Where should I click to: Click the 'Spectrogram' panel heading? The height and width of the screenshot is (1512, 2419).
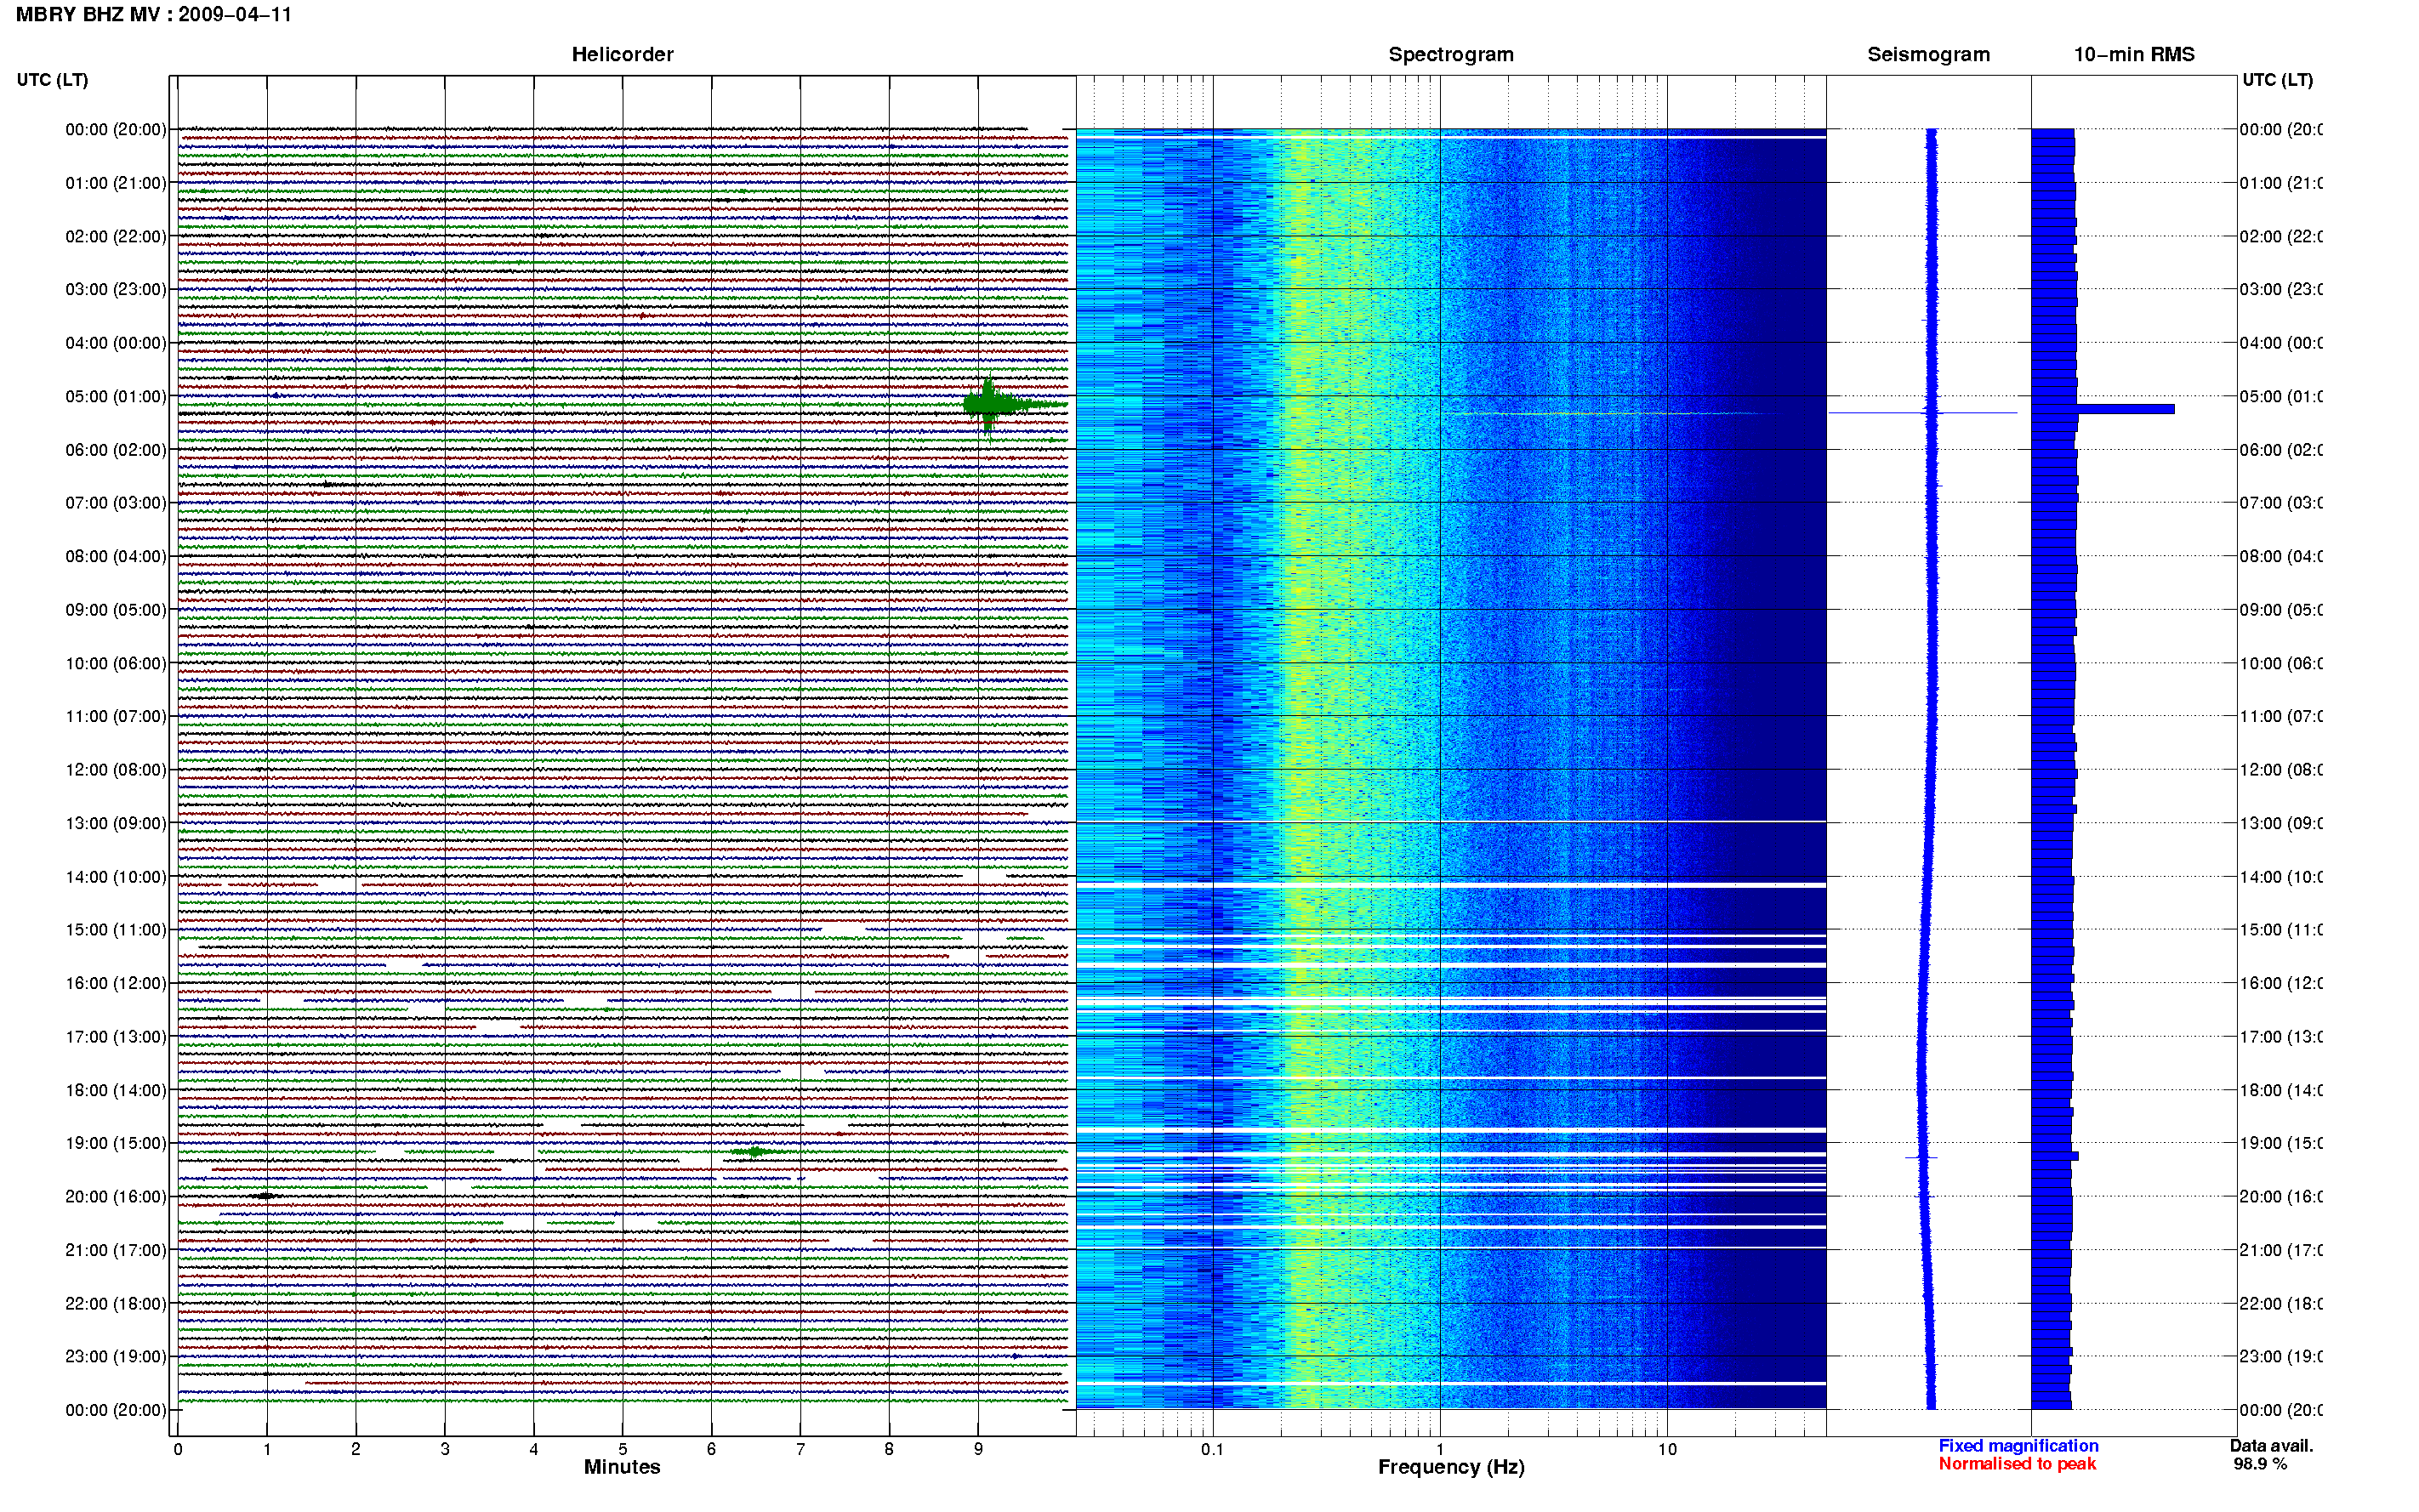tap(1451, 55)
